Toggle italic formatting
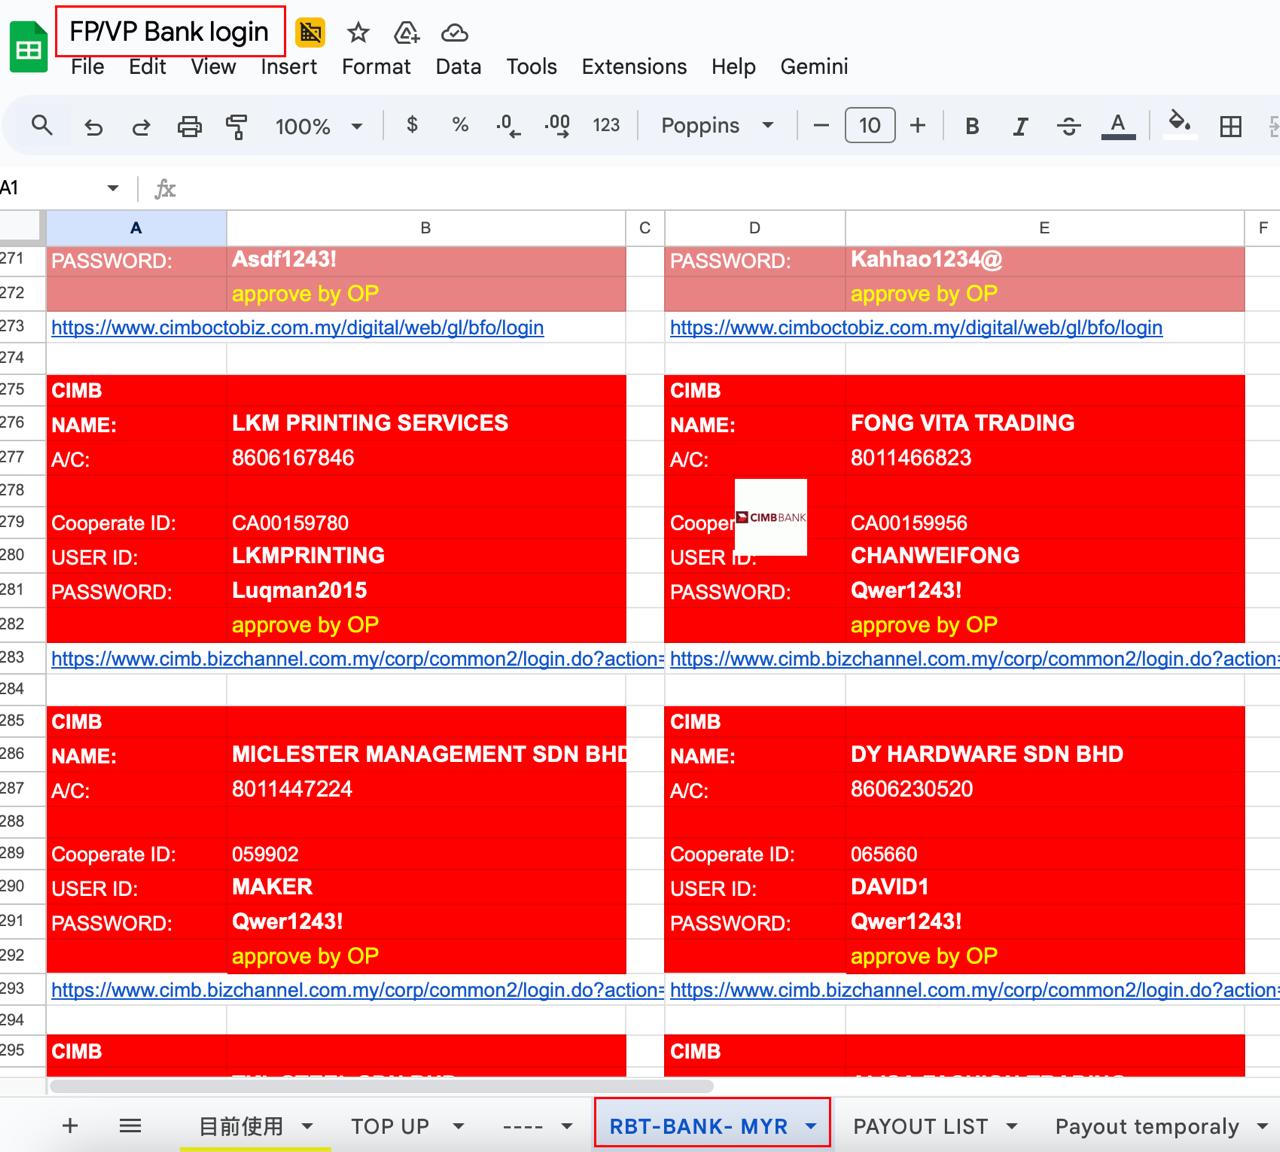 (x=1019, y=126)
